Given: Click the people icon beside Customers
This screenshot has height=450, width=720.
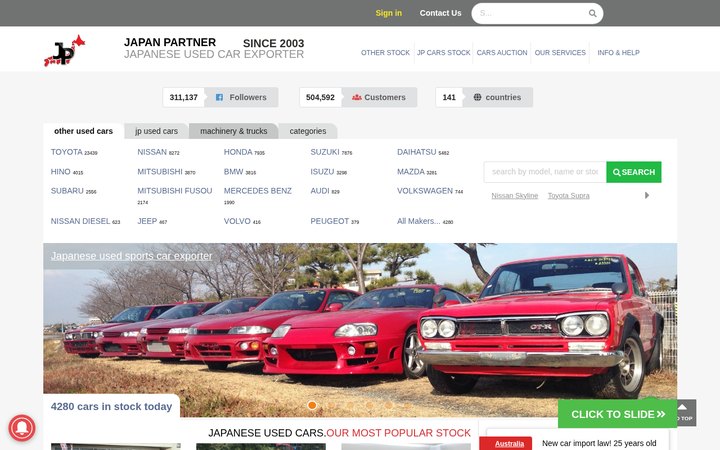Looking at the screenshot, I should (x=357, y=97).
